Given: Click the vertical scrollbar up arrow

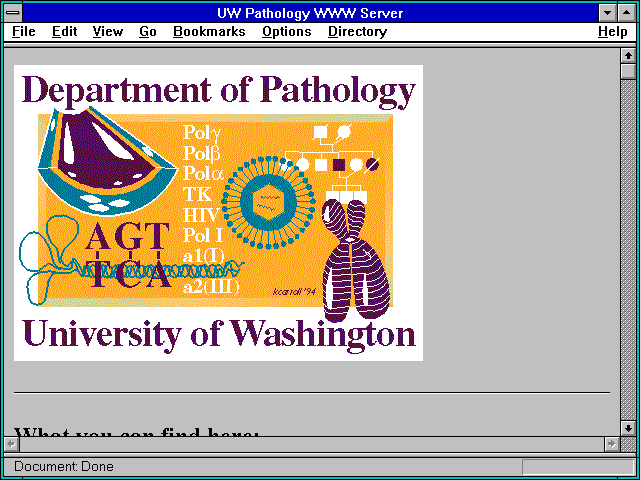Looking at the screenshot, I should 628,56.
